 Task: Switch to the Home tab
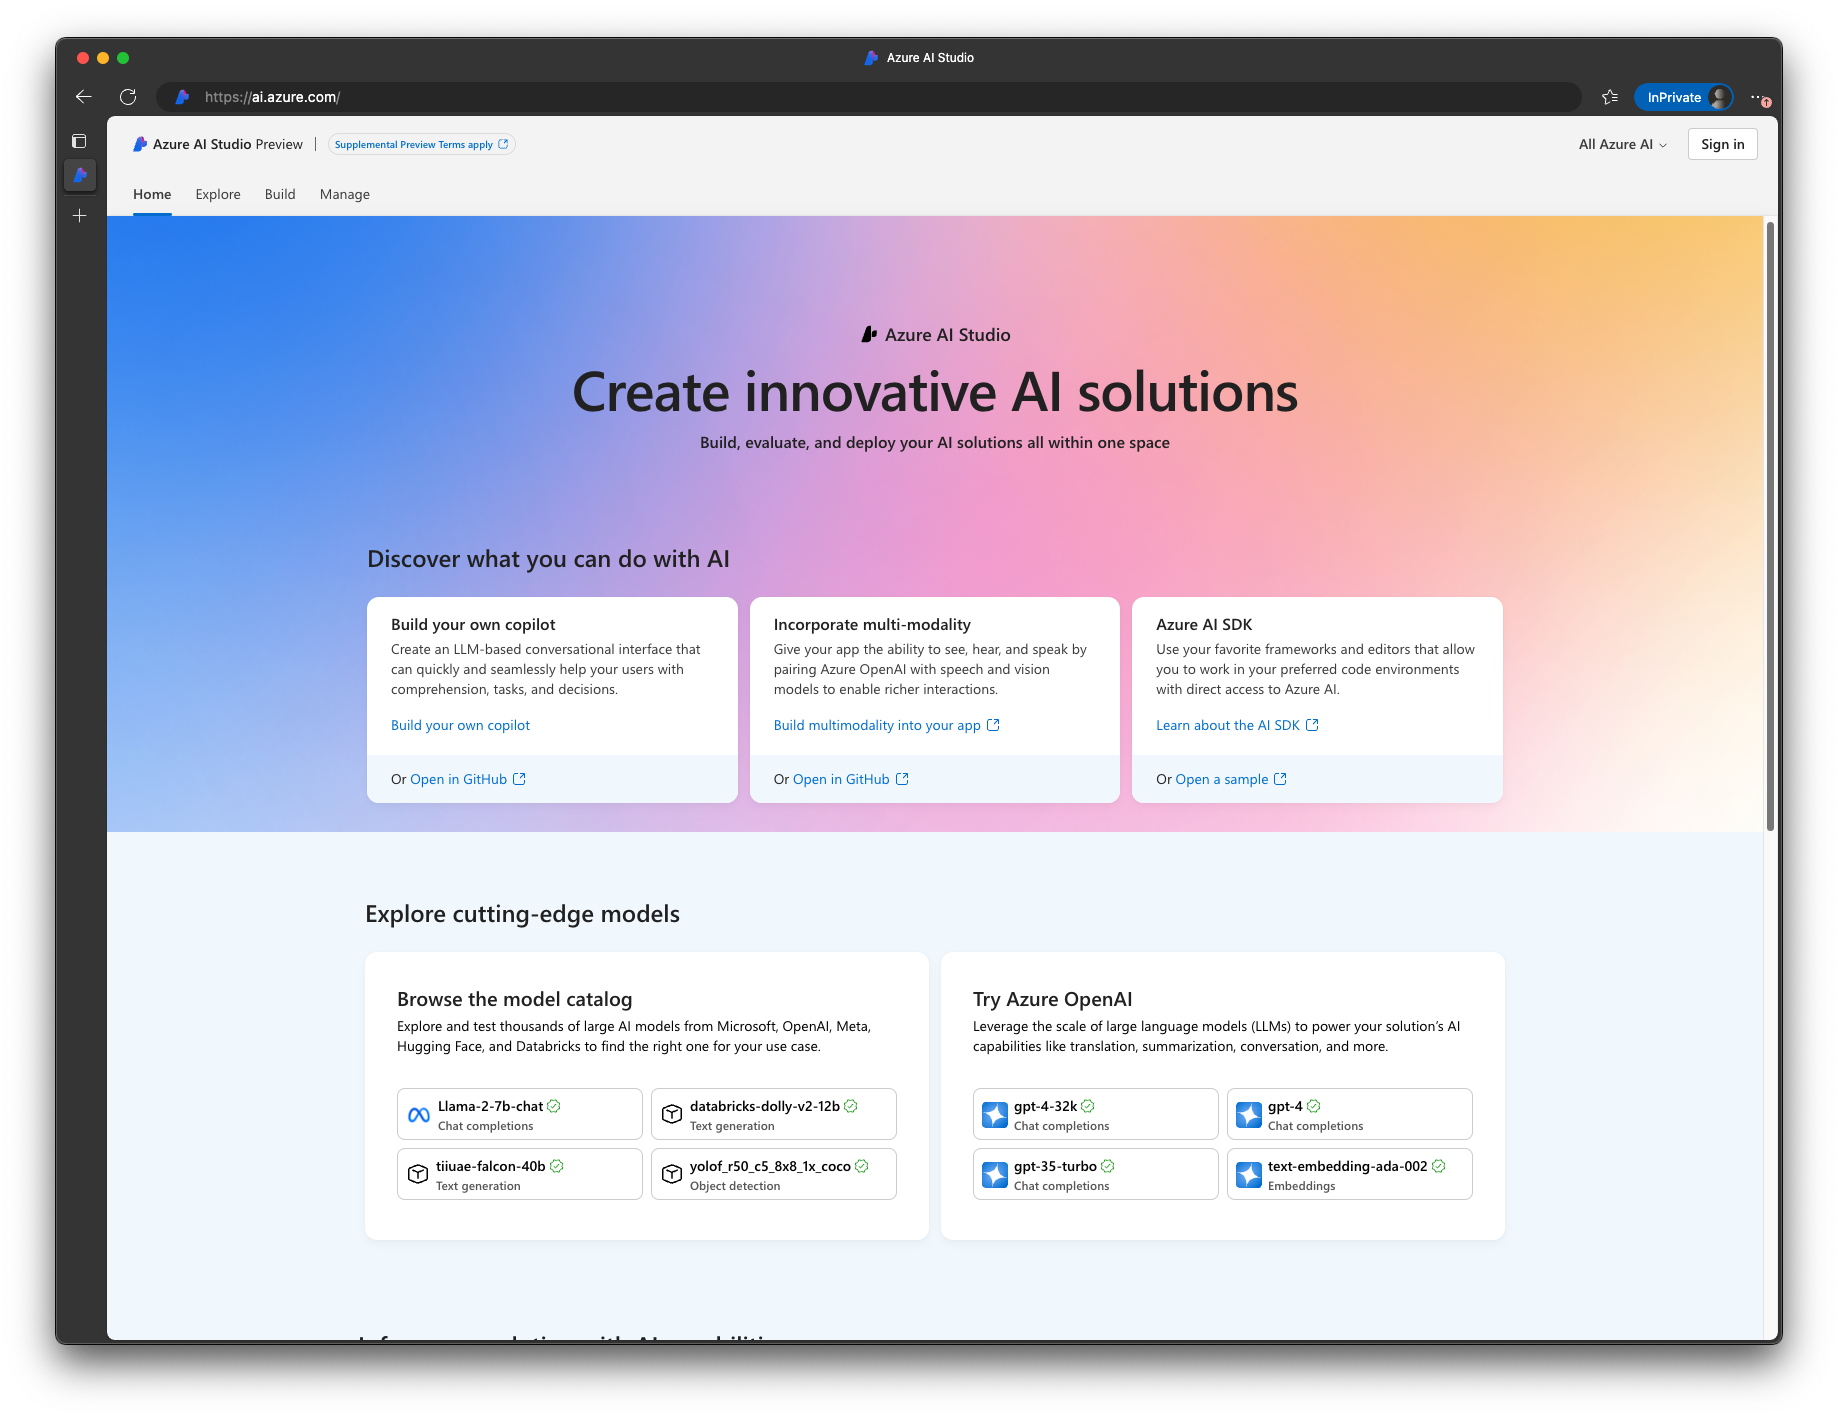[x=152, y=194]
